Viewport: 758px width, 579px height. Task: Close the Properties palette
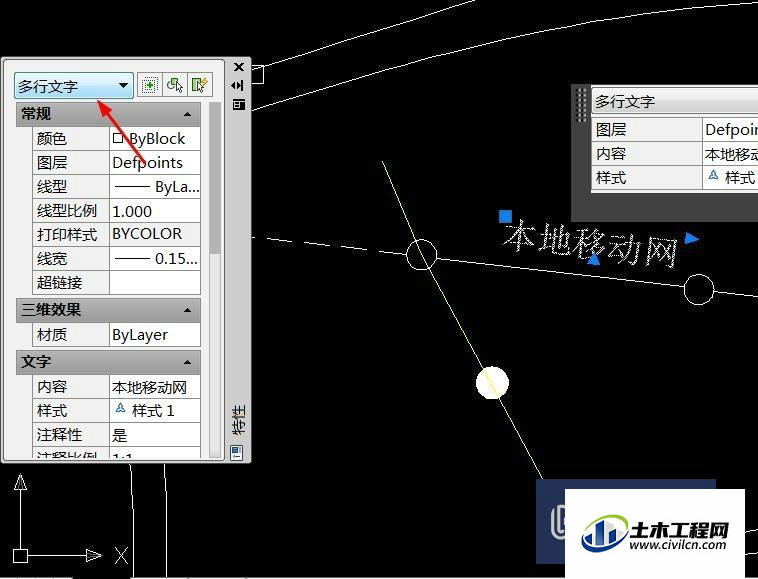tap(239, 67)
